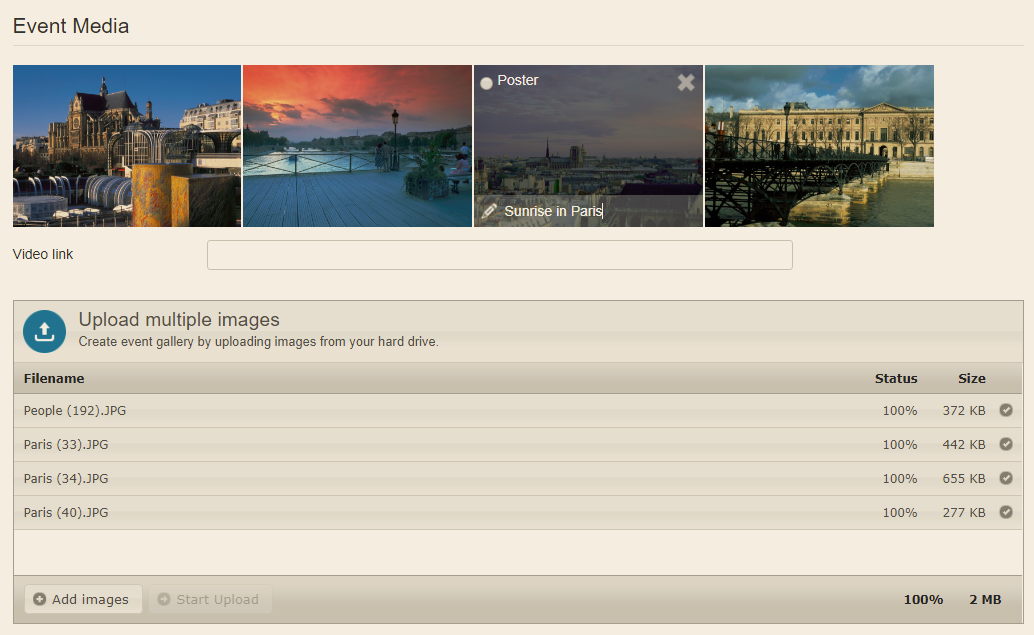Remove the Sunrise in Paris image

pyautogui.click(x=686, y=82)
